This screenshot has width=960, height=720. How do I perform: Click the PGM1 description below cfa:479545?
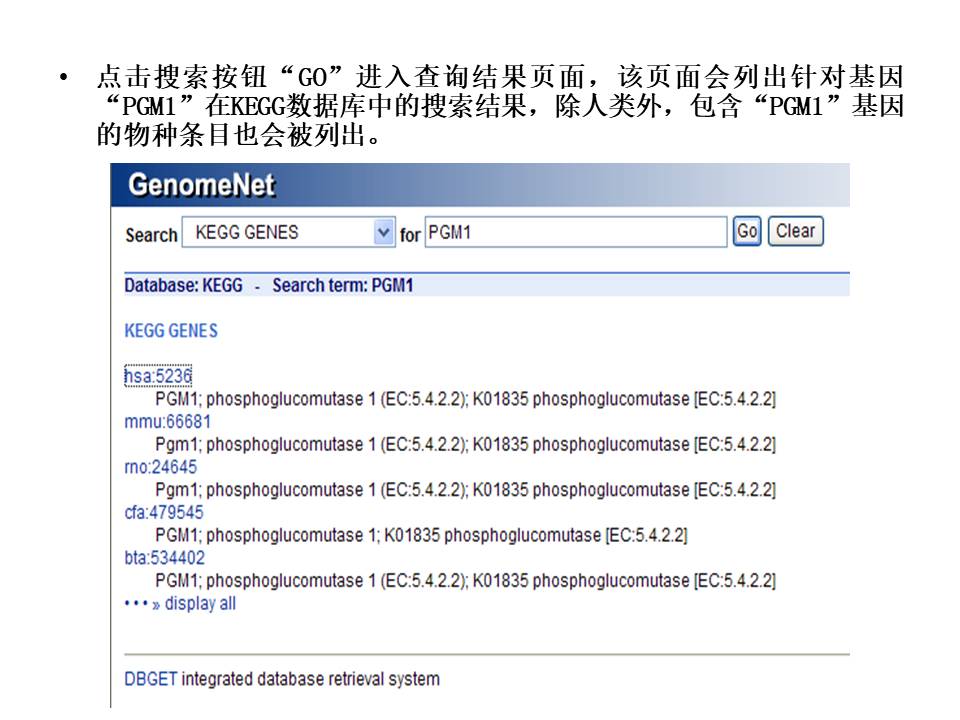pyautogui.click(x=420, y=535)
